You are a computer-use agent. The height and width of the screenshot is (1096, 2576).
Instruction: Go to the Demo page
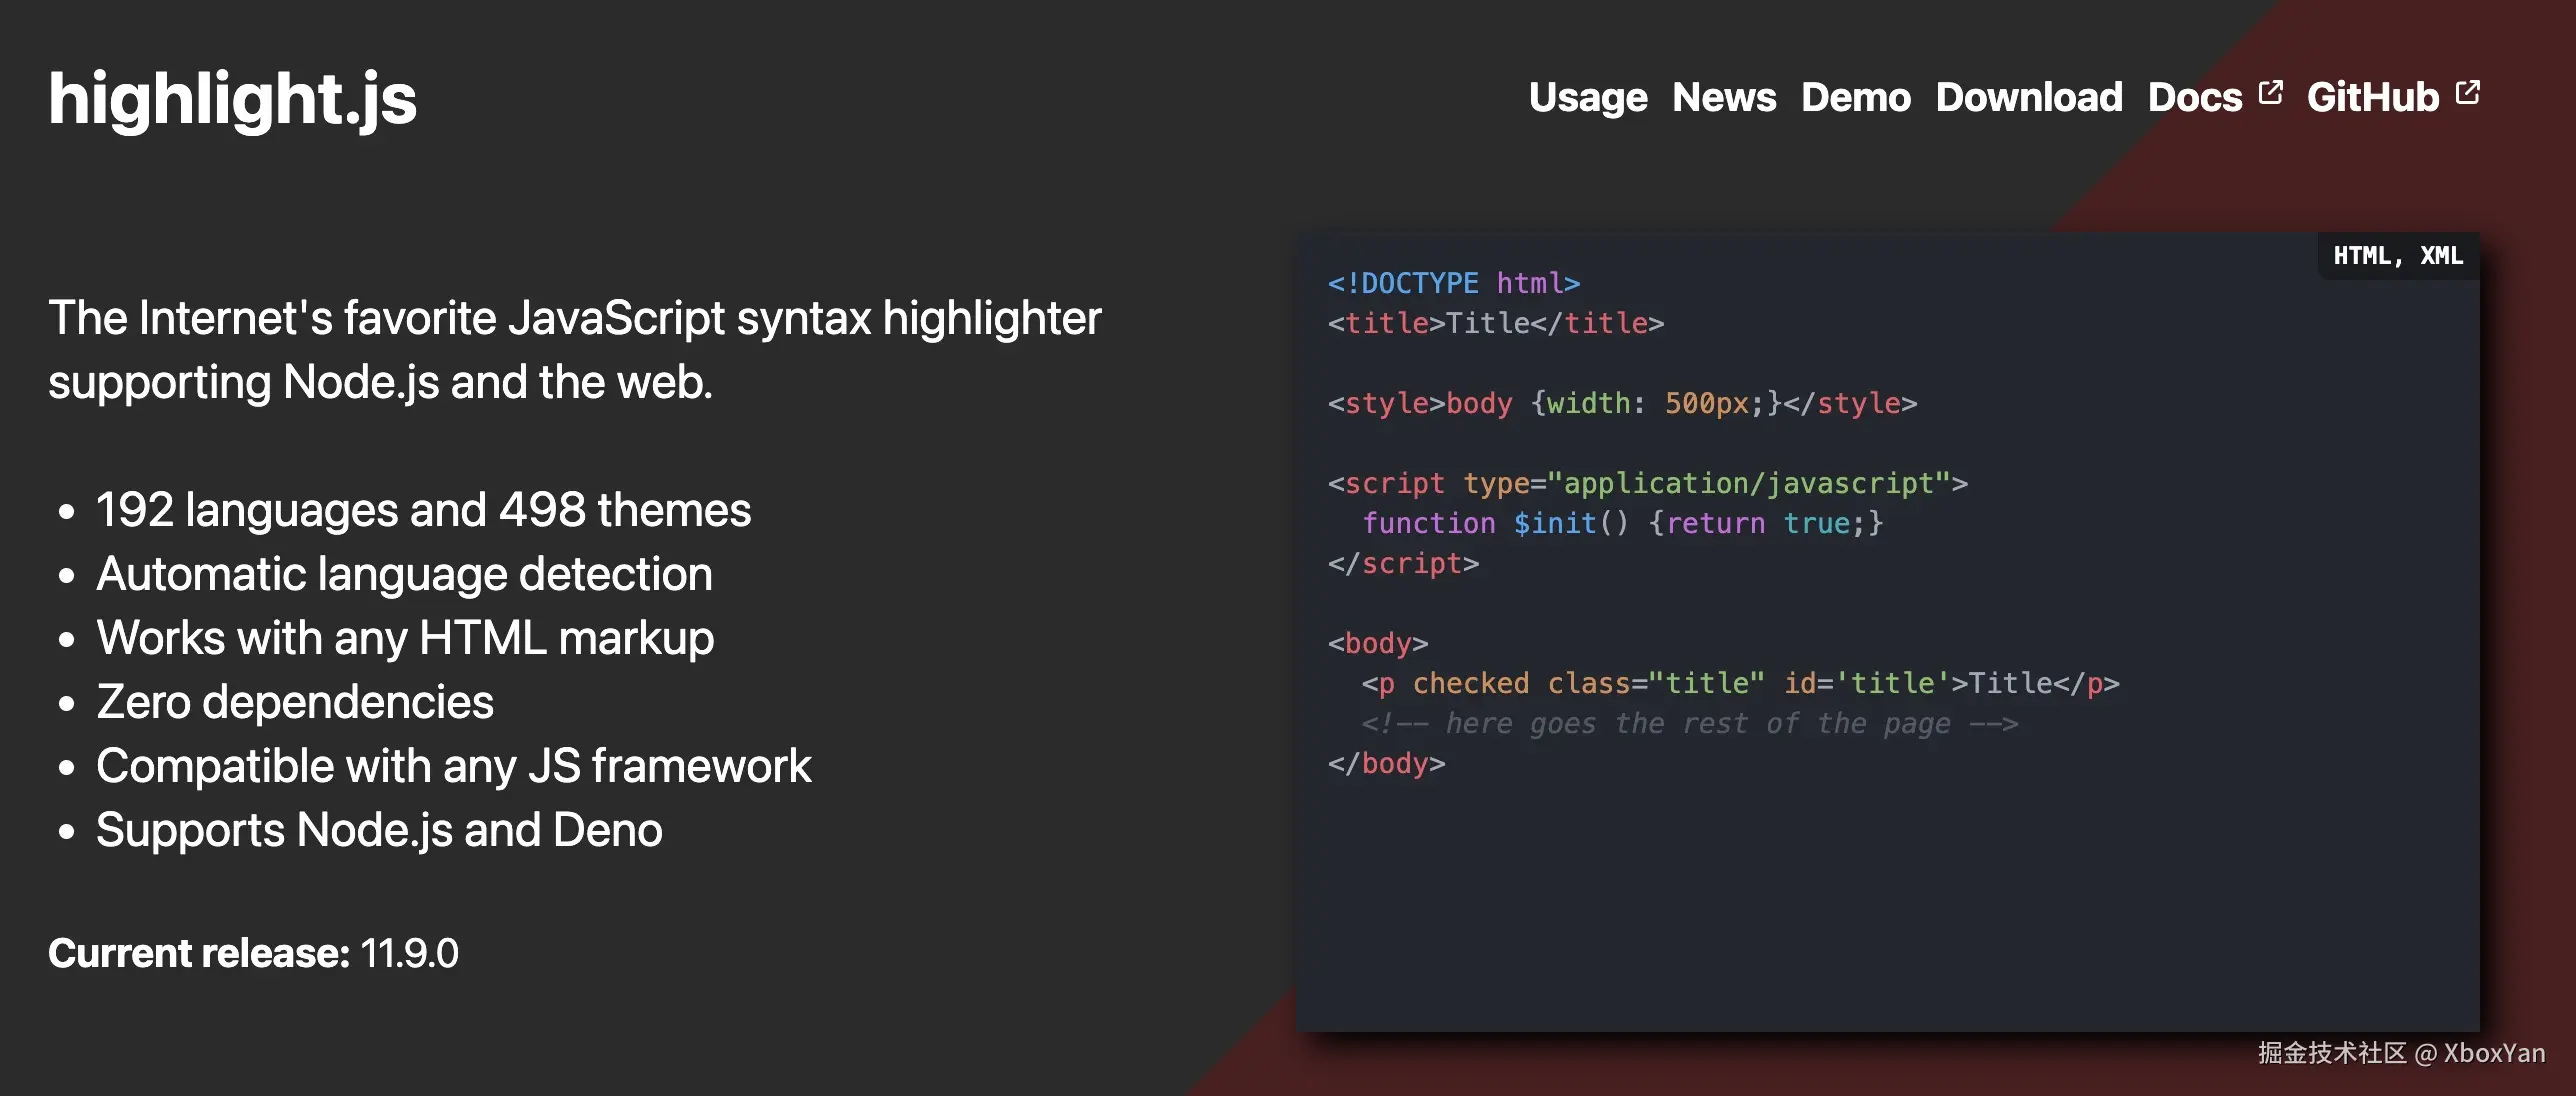[1855, 97]
